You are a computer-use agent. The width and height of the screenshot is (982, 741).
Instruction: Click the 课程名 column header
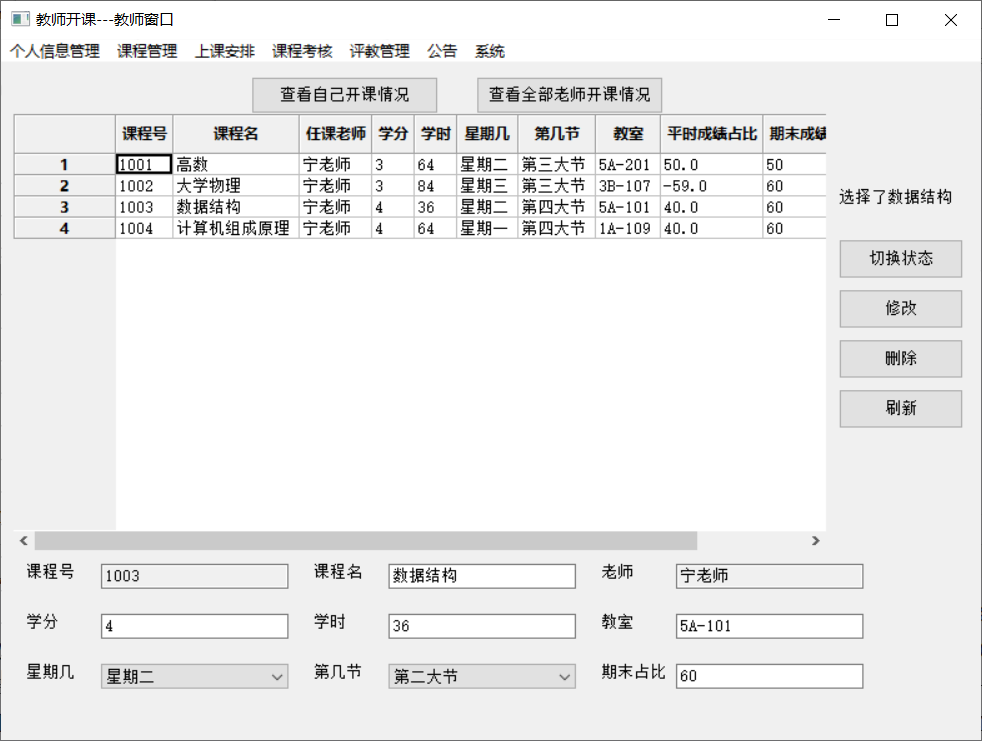tap(236, 134)
